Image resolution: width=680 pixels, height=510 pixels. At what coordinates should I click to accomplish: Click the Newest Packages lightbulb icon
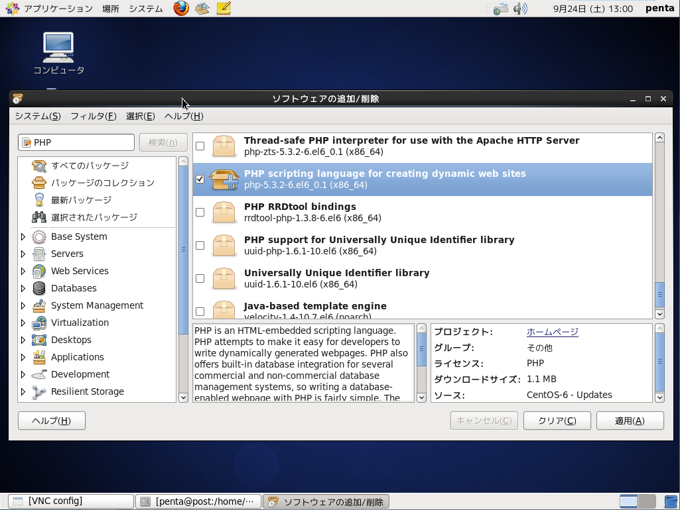click(x=39, y=200)
